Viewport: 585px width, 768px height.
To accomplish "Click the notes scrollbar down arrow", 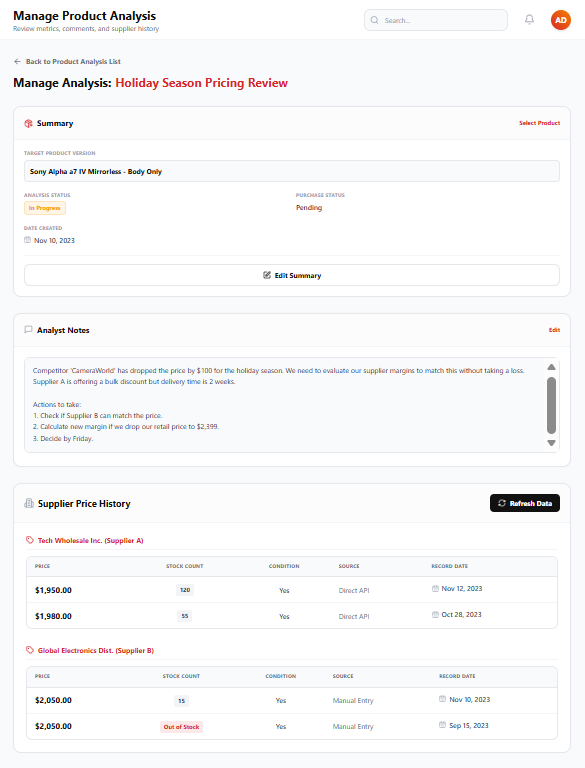I will [551, 443].
